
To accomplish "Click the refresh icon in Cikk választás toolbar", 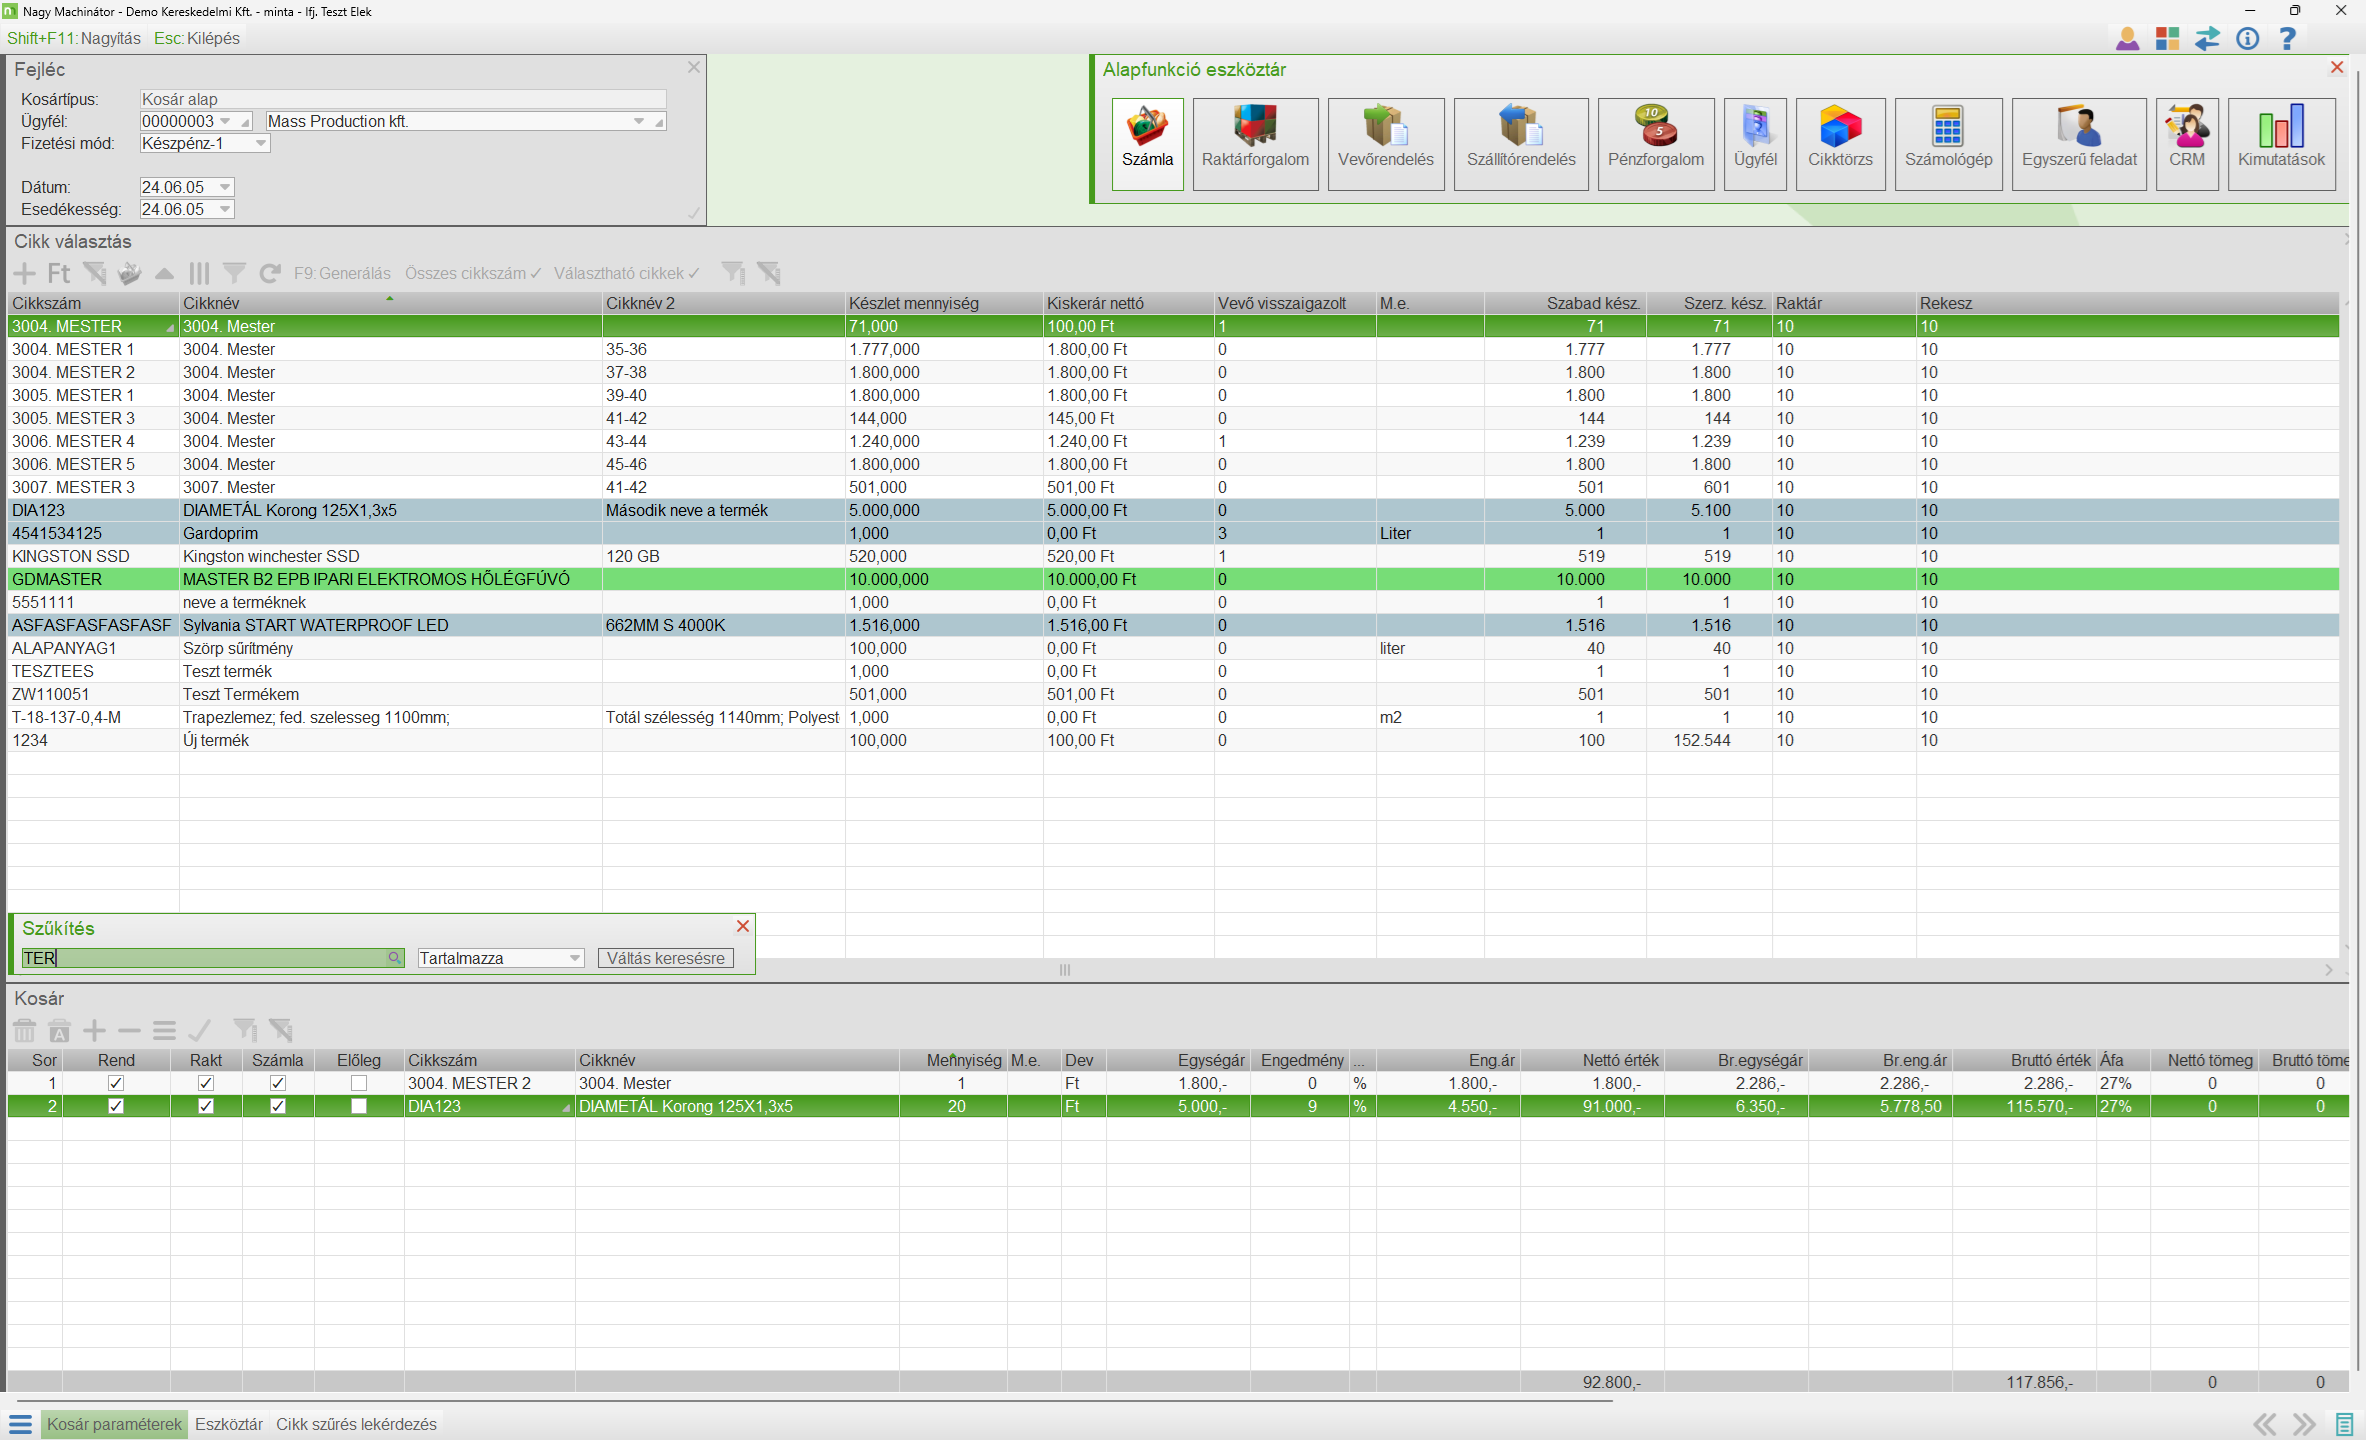I will [269, 273].
